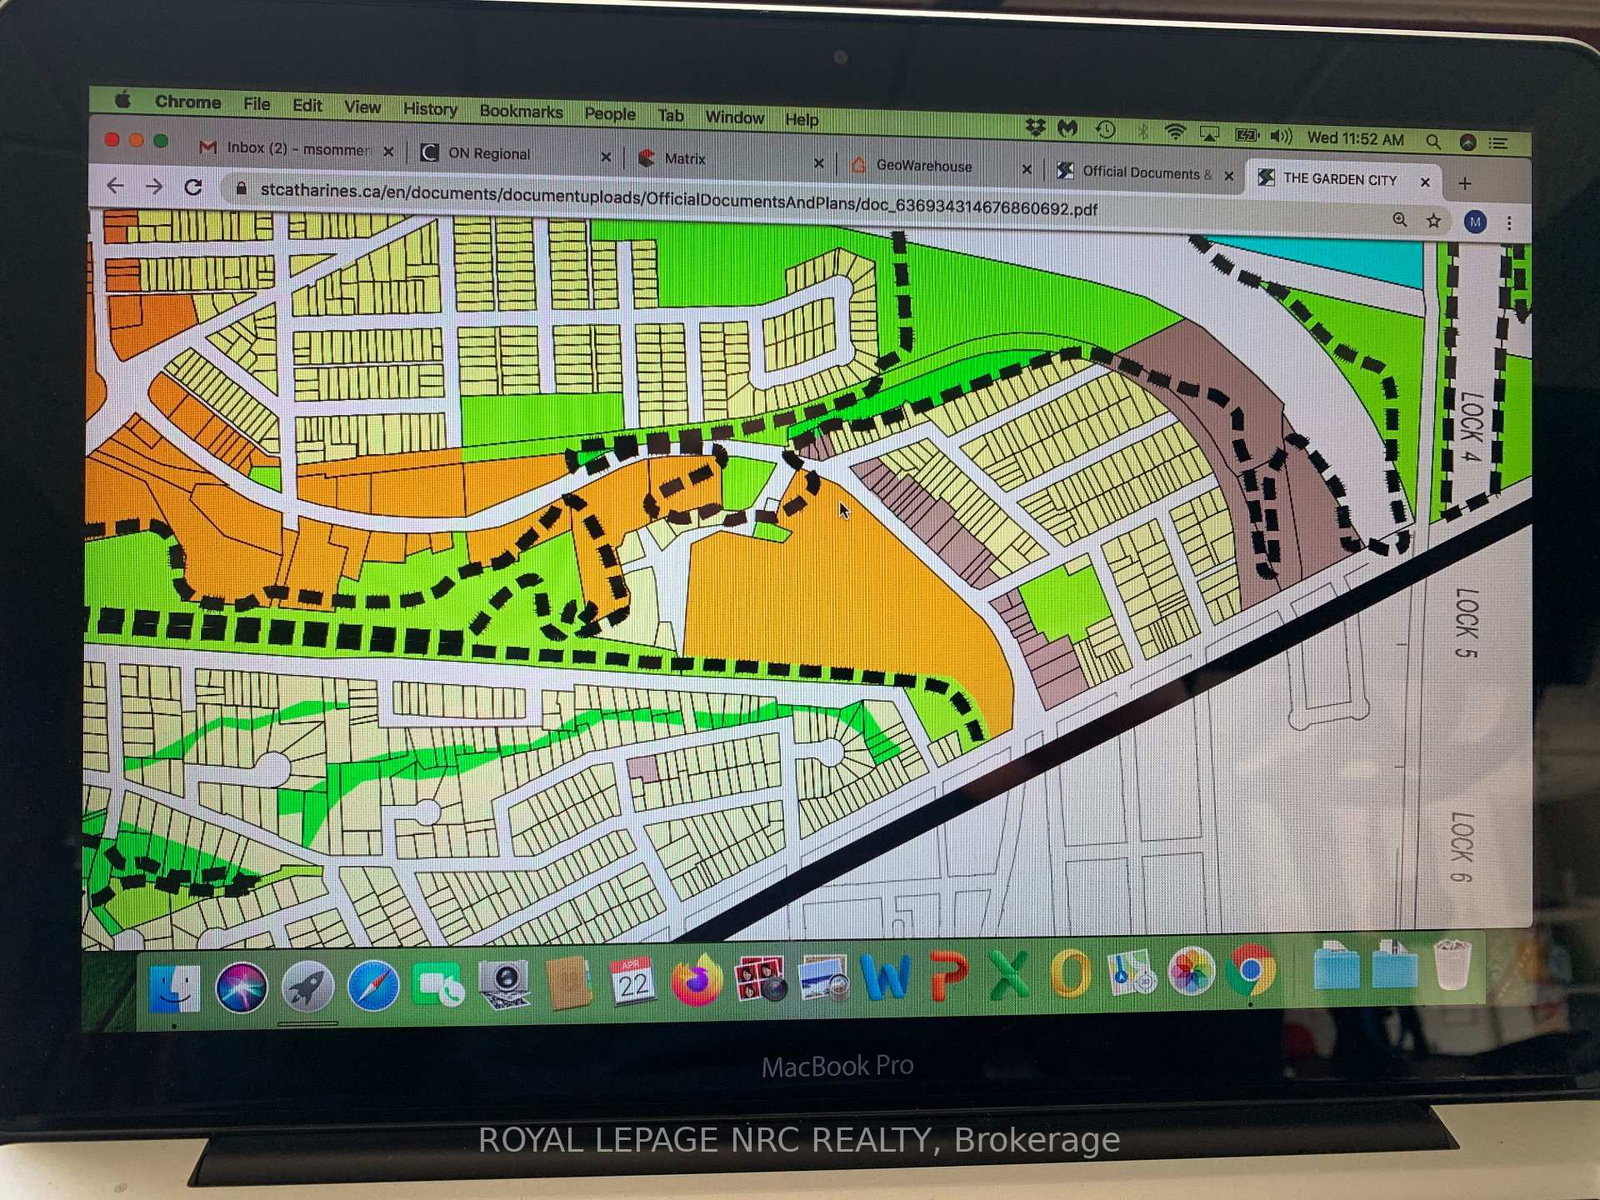Launch Firefox from the dock
1600x1200 pixels.
[696, 980]
